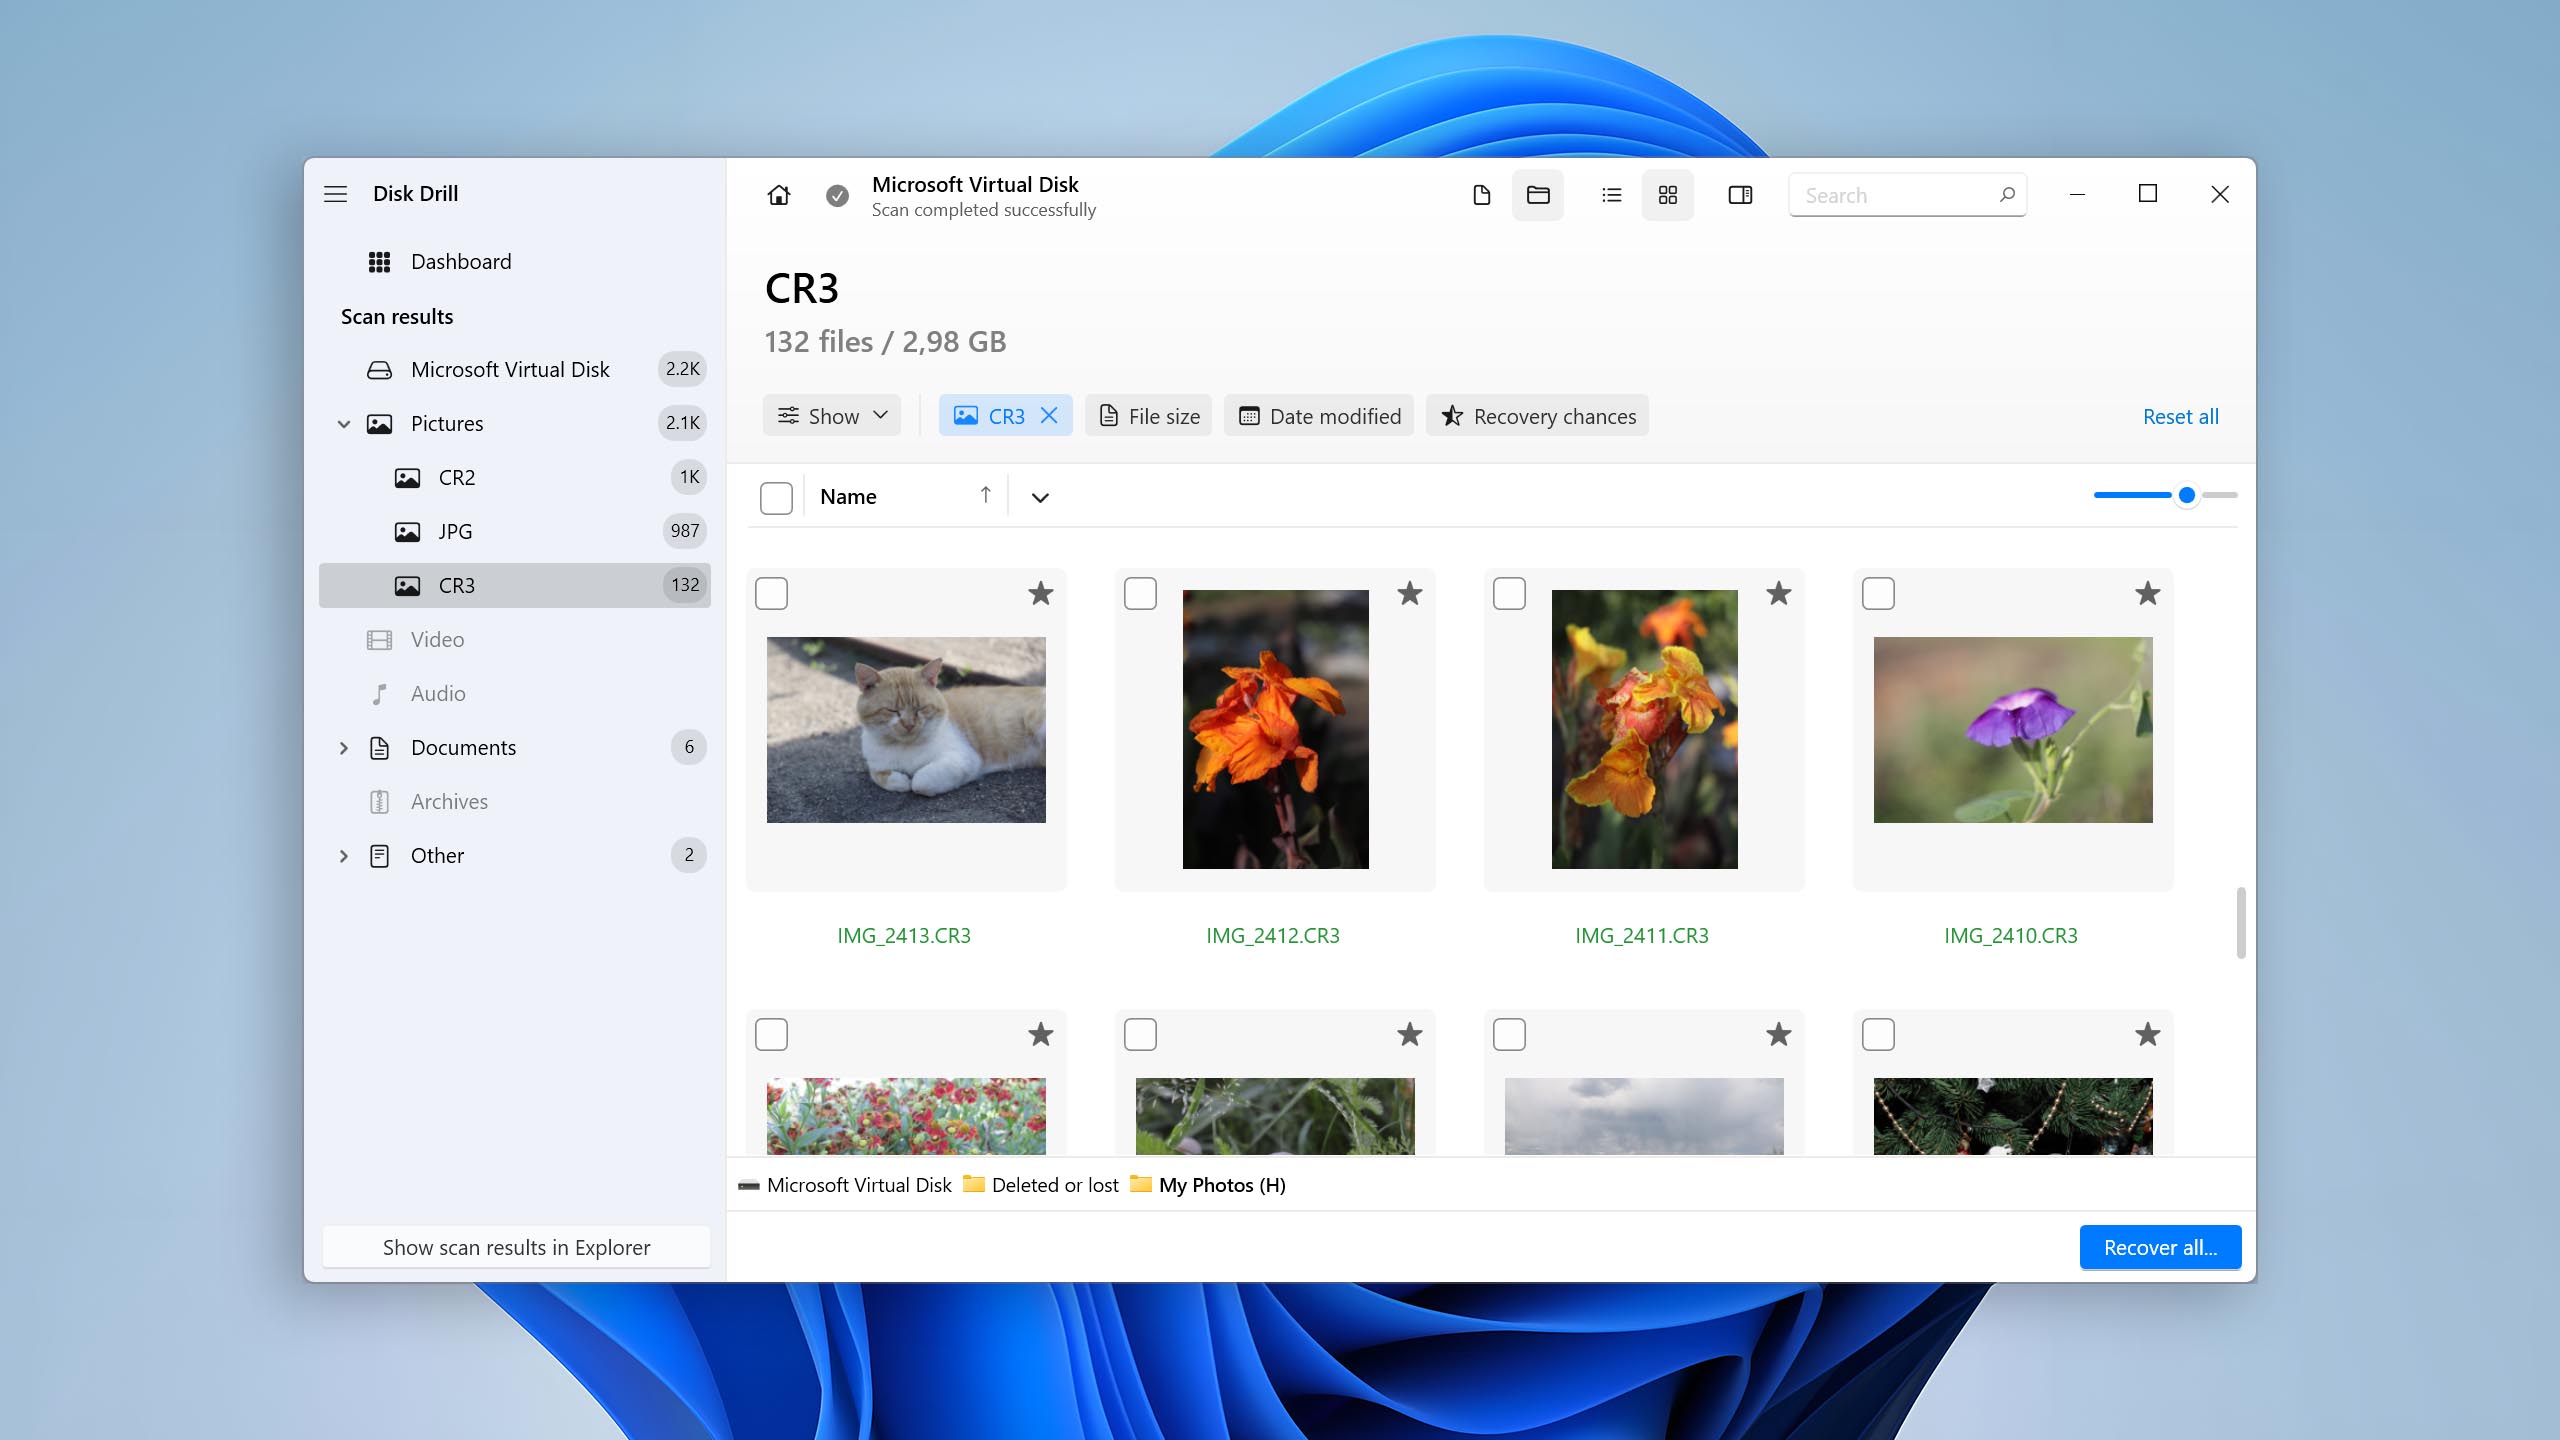Click the Reset all link
Viewport: 2560px width, 1440px height.
tap(2181, 416)
